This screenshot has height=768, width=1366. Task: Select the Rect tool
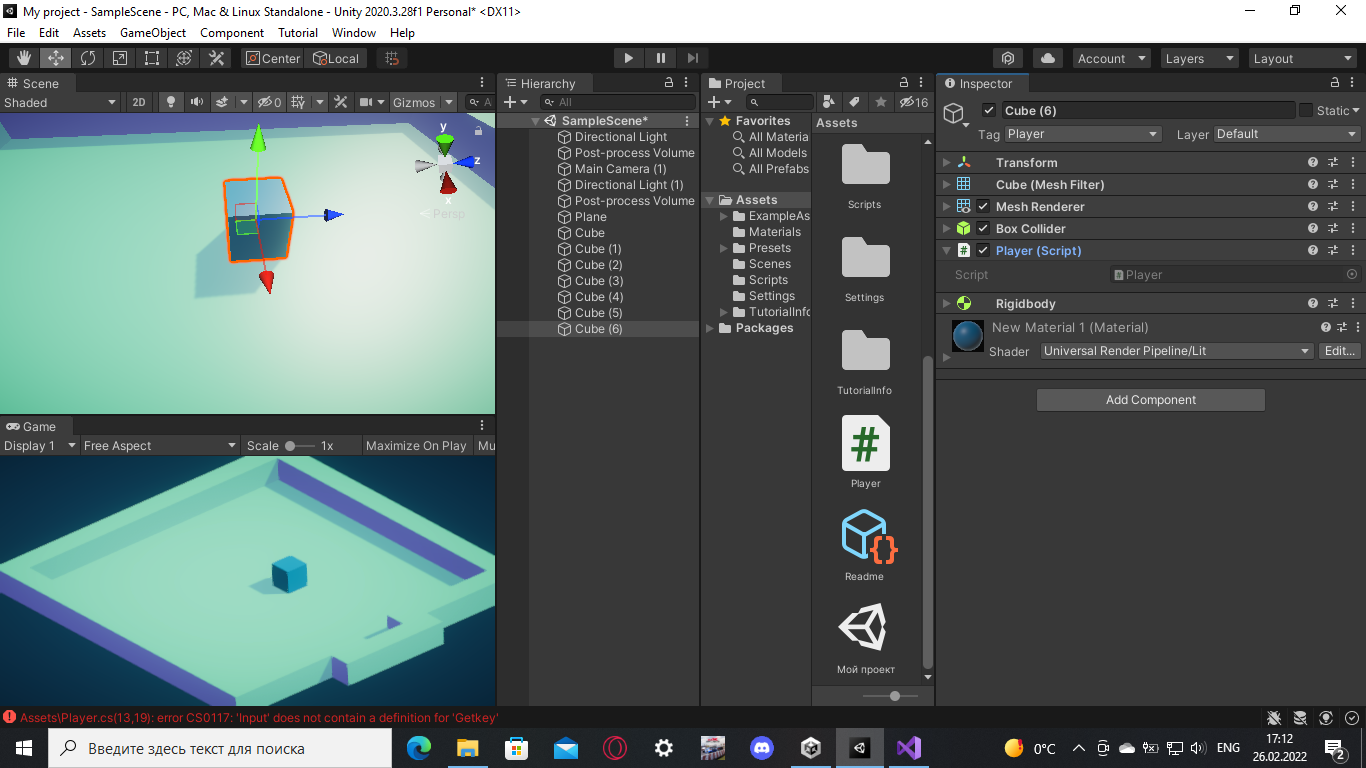coord(152,58)
